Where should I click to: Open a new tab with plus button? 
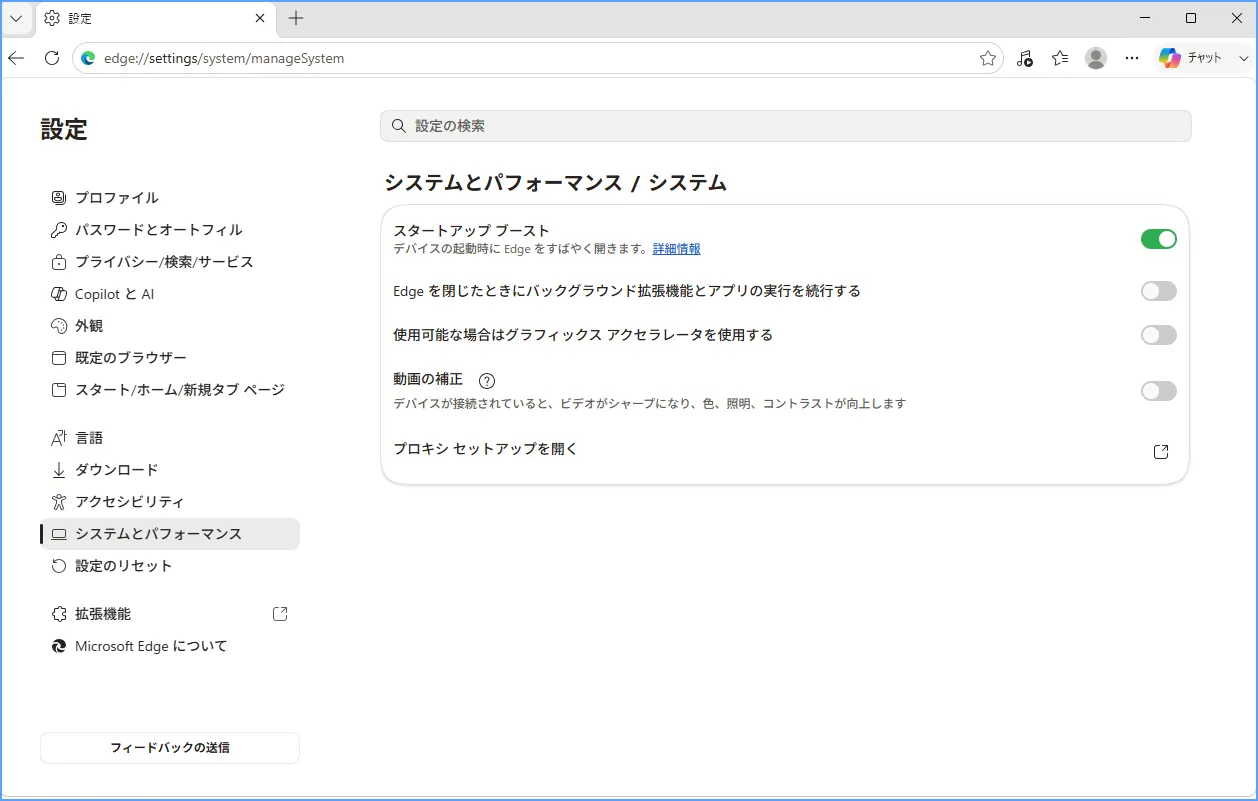point(296,18)
